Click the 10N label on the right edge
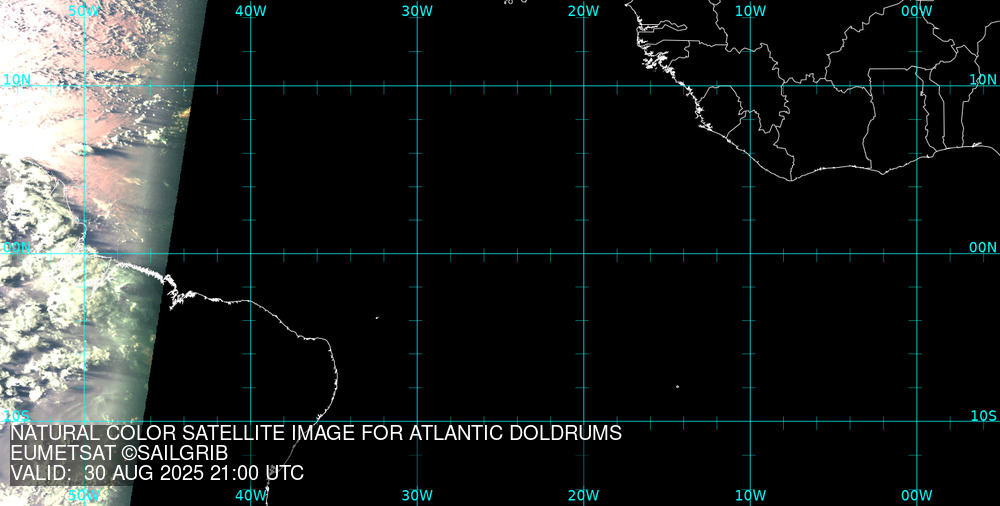 click(x=983, y=80)
